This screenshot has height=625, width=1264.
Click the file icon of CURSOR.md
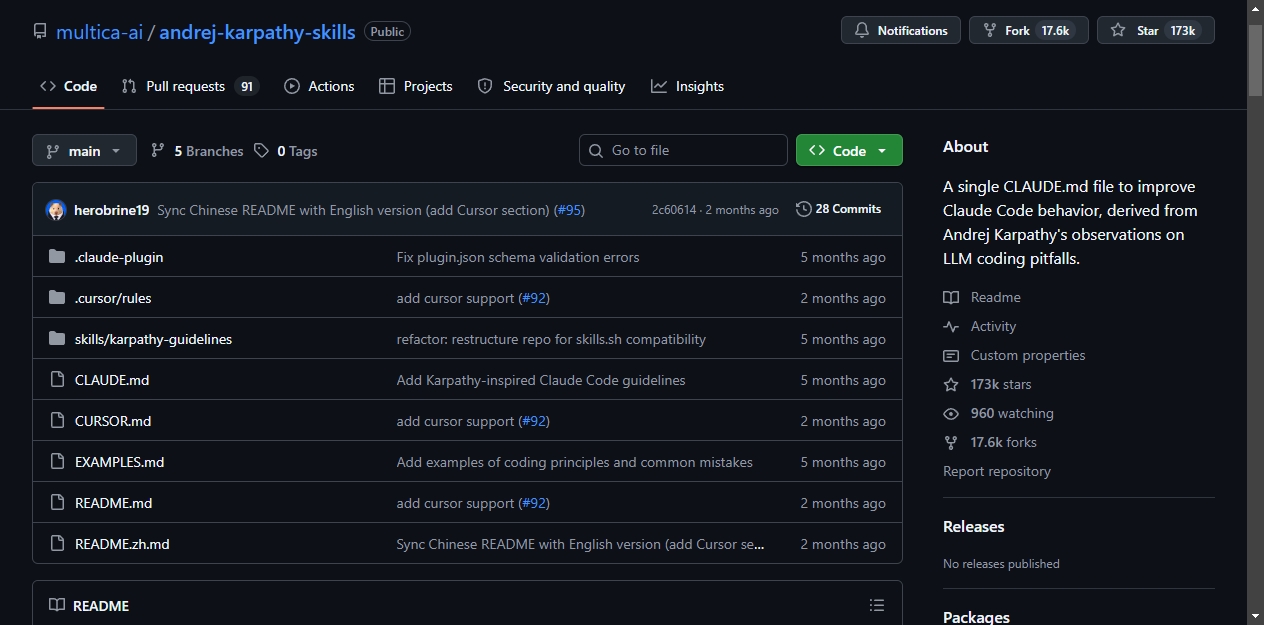click(x=57, y=421)
